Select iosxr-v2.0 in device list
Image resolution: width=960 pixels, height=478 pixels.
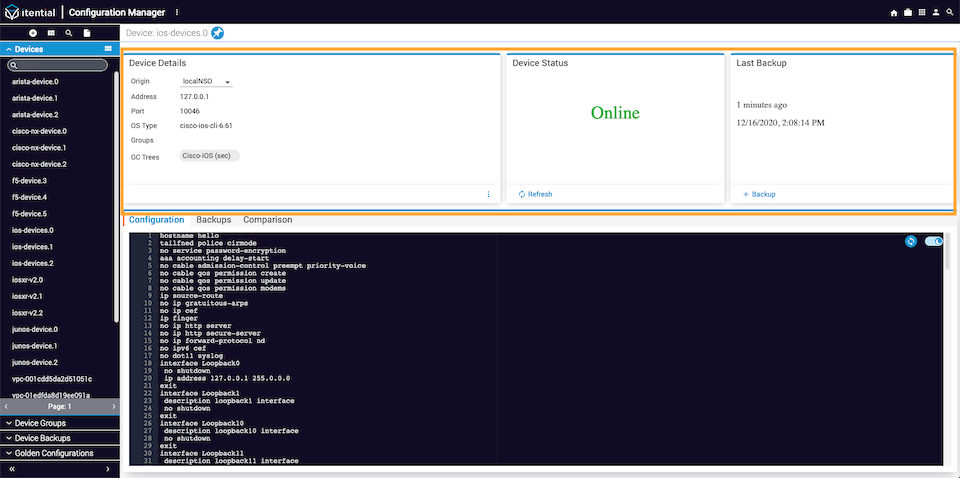click(28, 280)
